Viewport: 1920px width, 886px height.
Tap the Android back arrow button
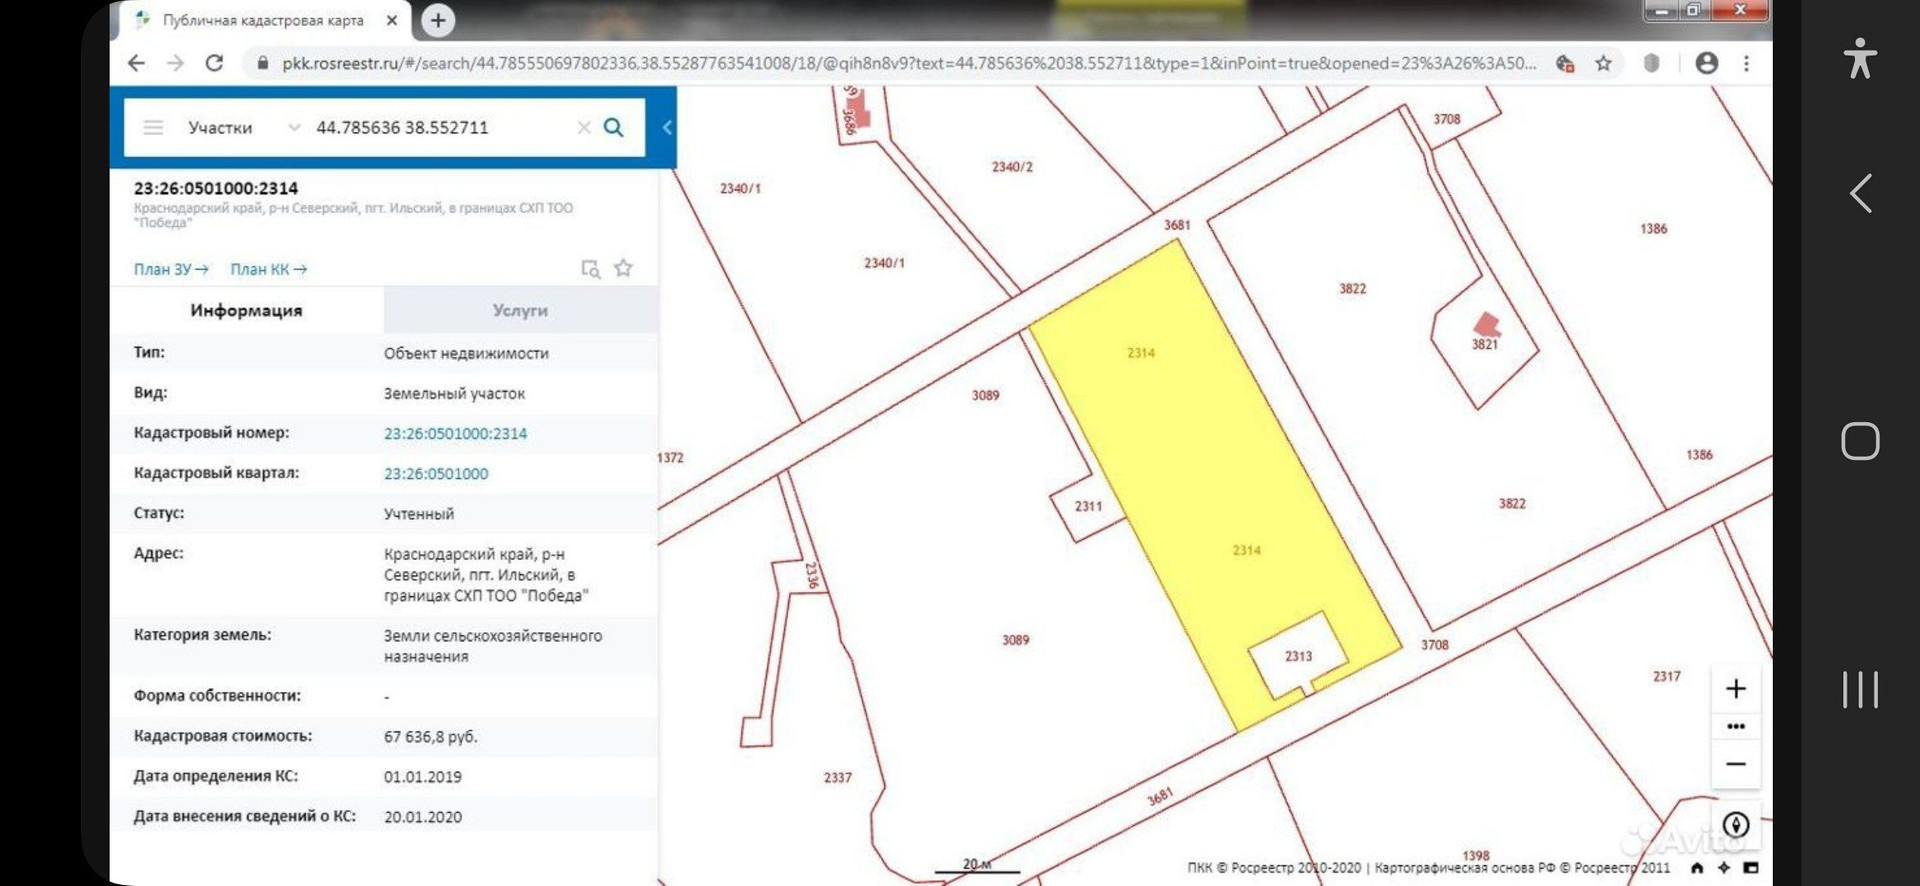(x=1860, y=193)
